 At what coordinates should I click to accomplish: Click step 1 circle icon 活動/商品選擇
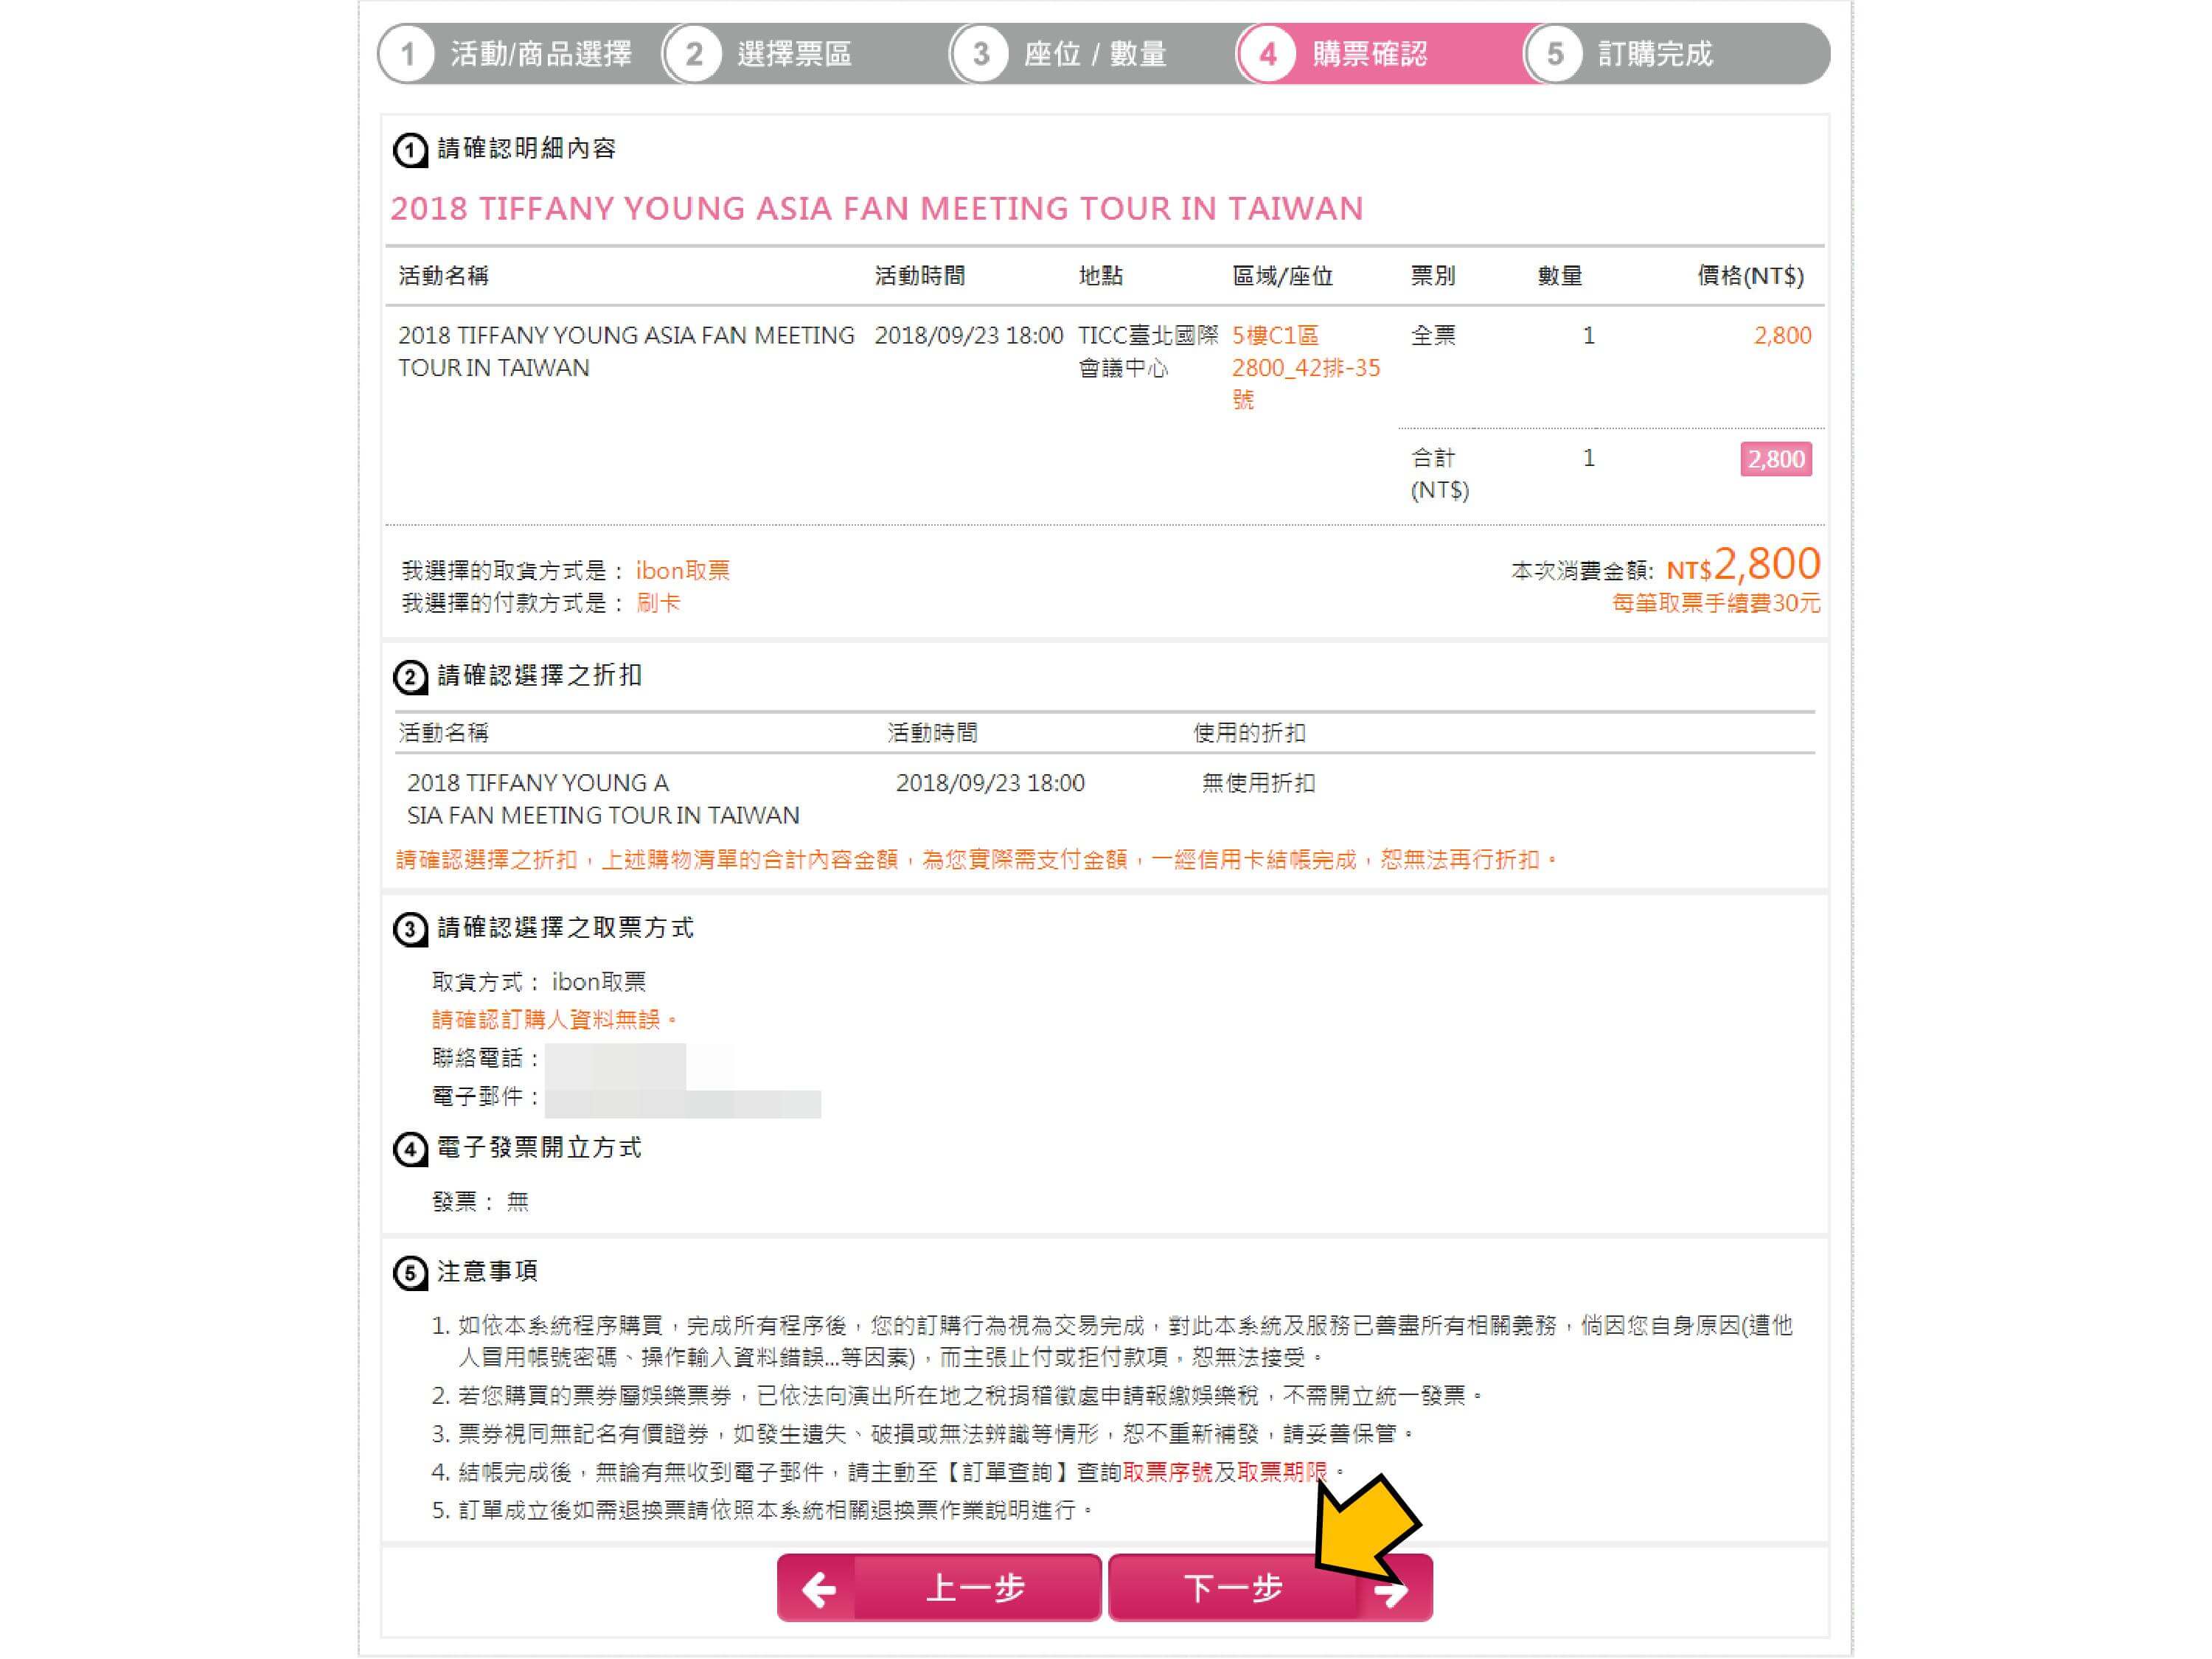click(x=407, y=53)
